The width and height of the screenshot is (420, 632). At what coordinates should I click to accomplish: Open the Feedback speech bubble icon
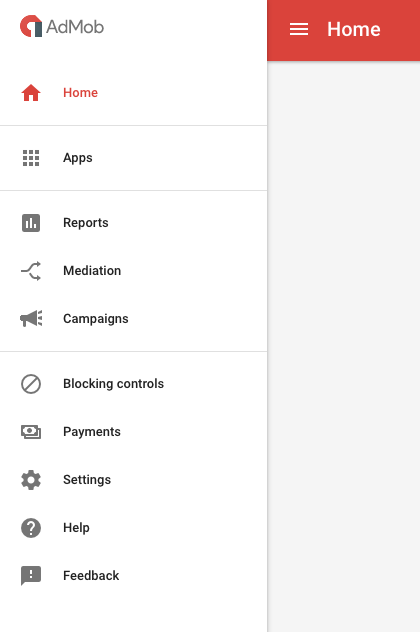(x=31, y=576)
